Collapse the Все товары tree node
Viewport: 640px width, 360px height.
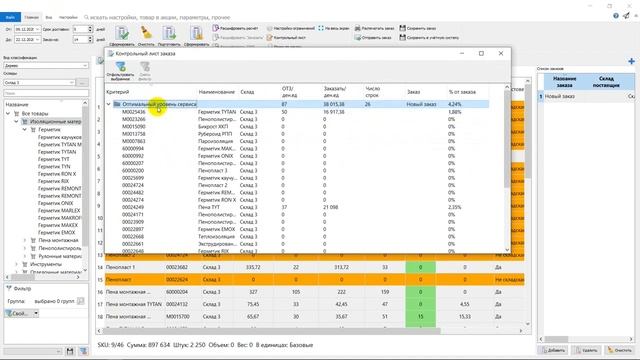coord(8,113)
